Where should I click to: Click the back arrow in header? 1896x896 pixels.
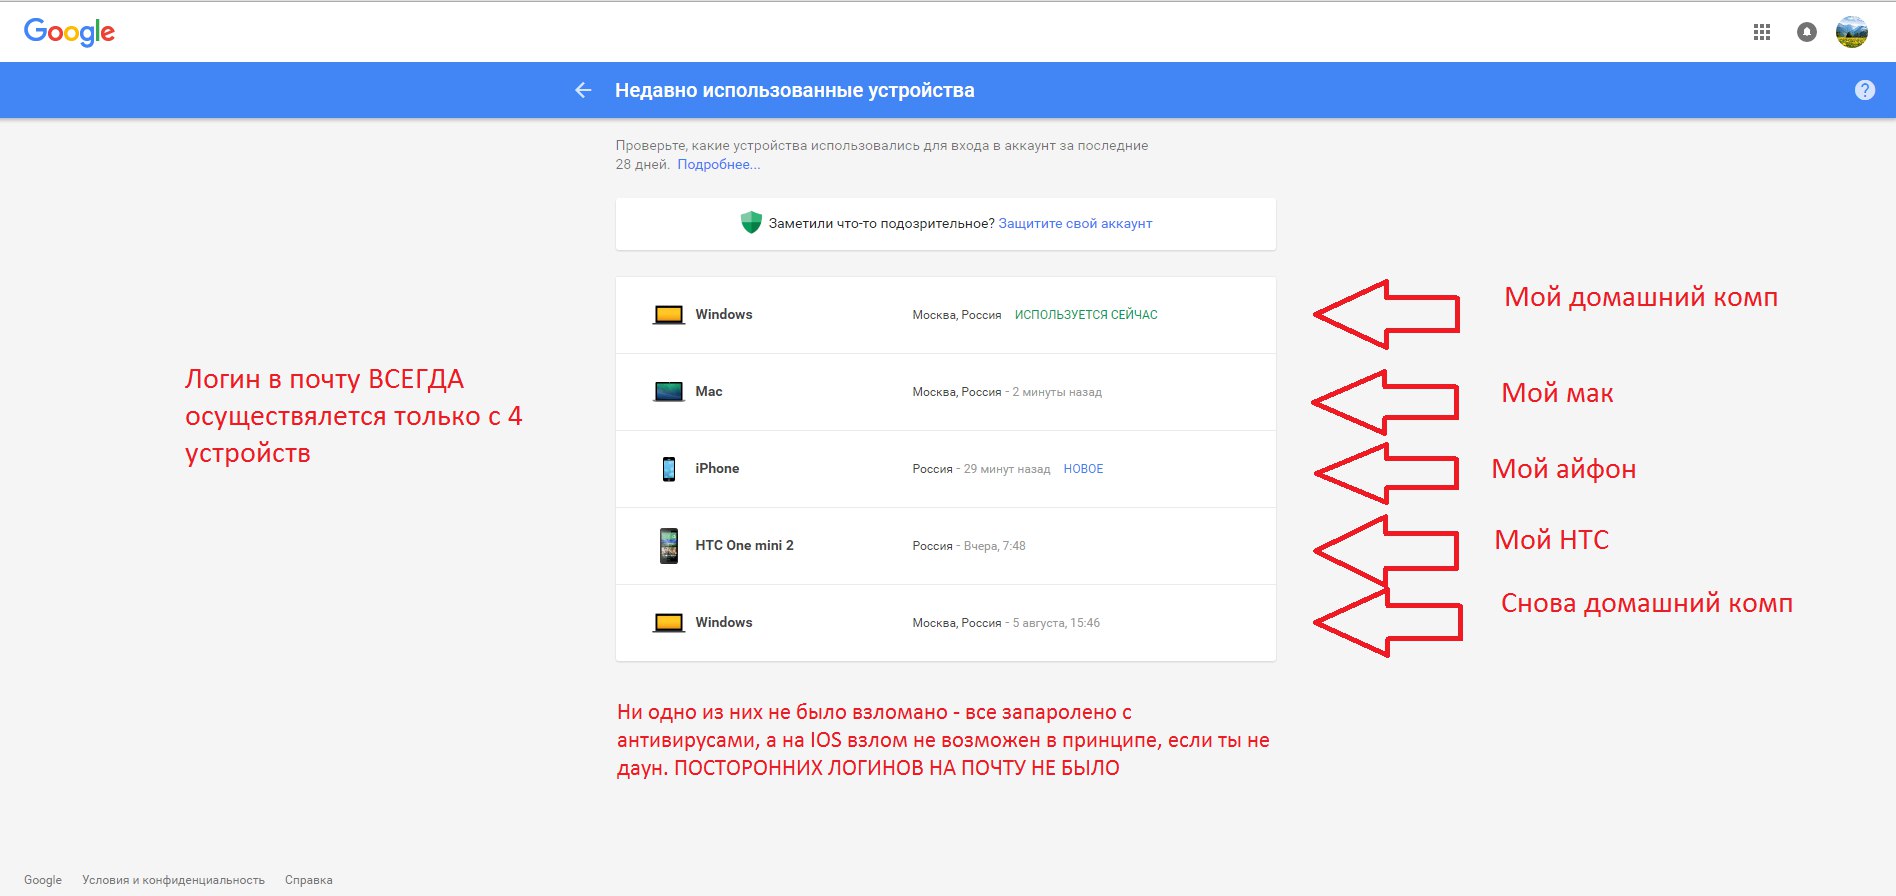click(x=584, y=90)
